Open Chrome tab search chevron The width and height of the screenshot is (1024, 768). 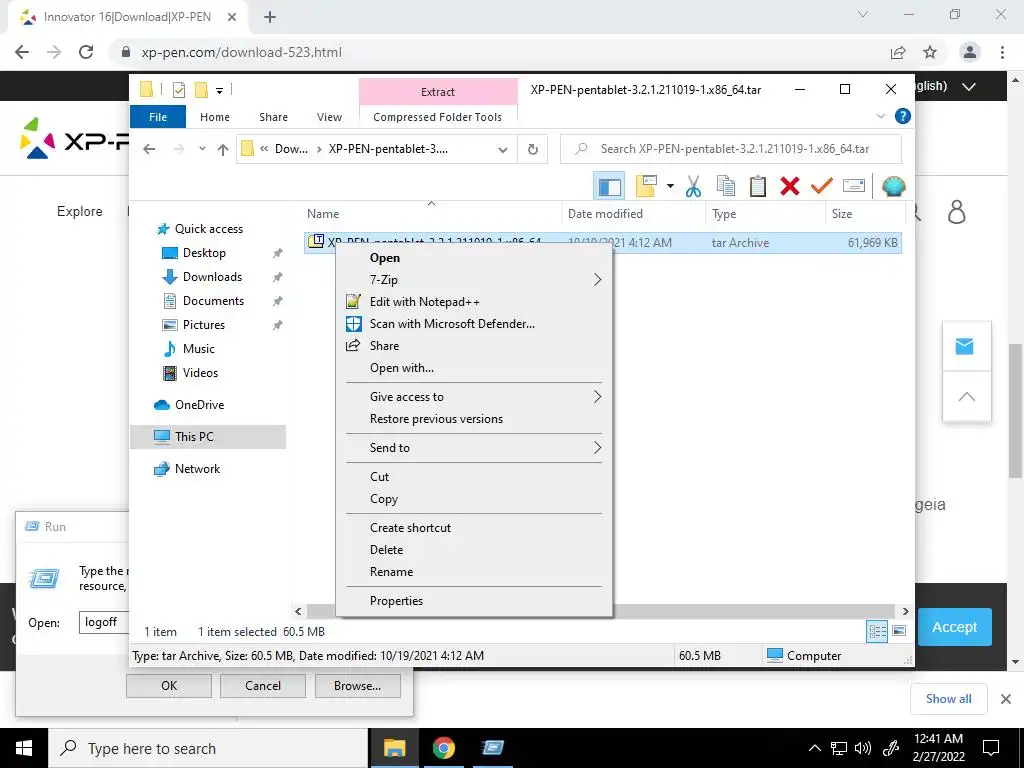863,14
